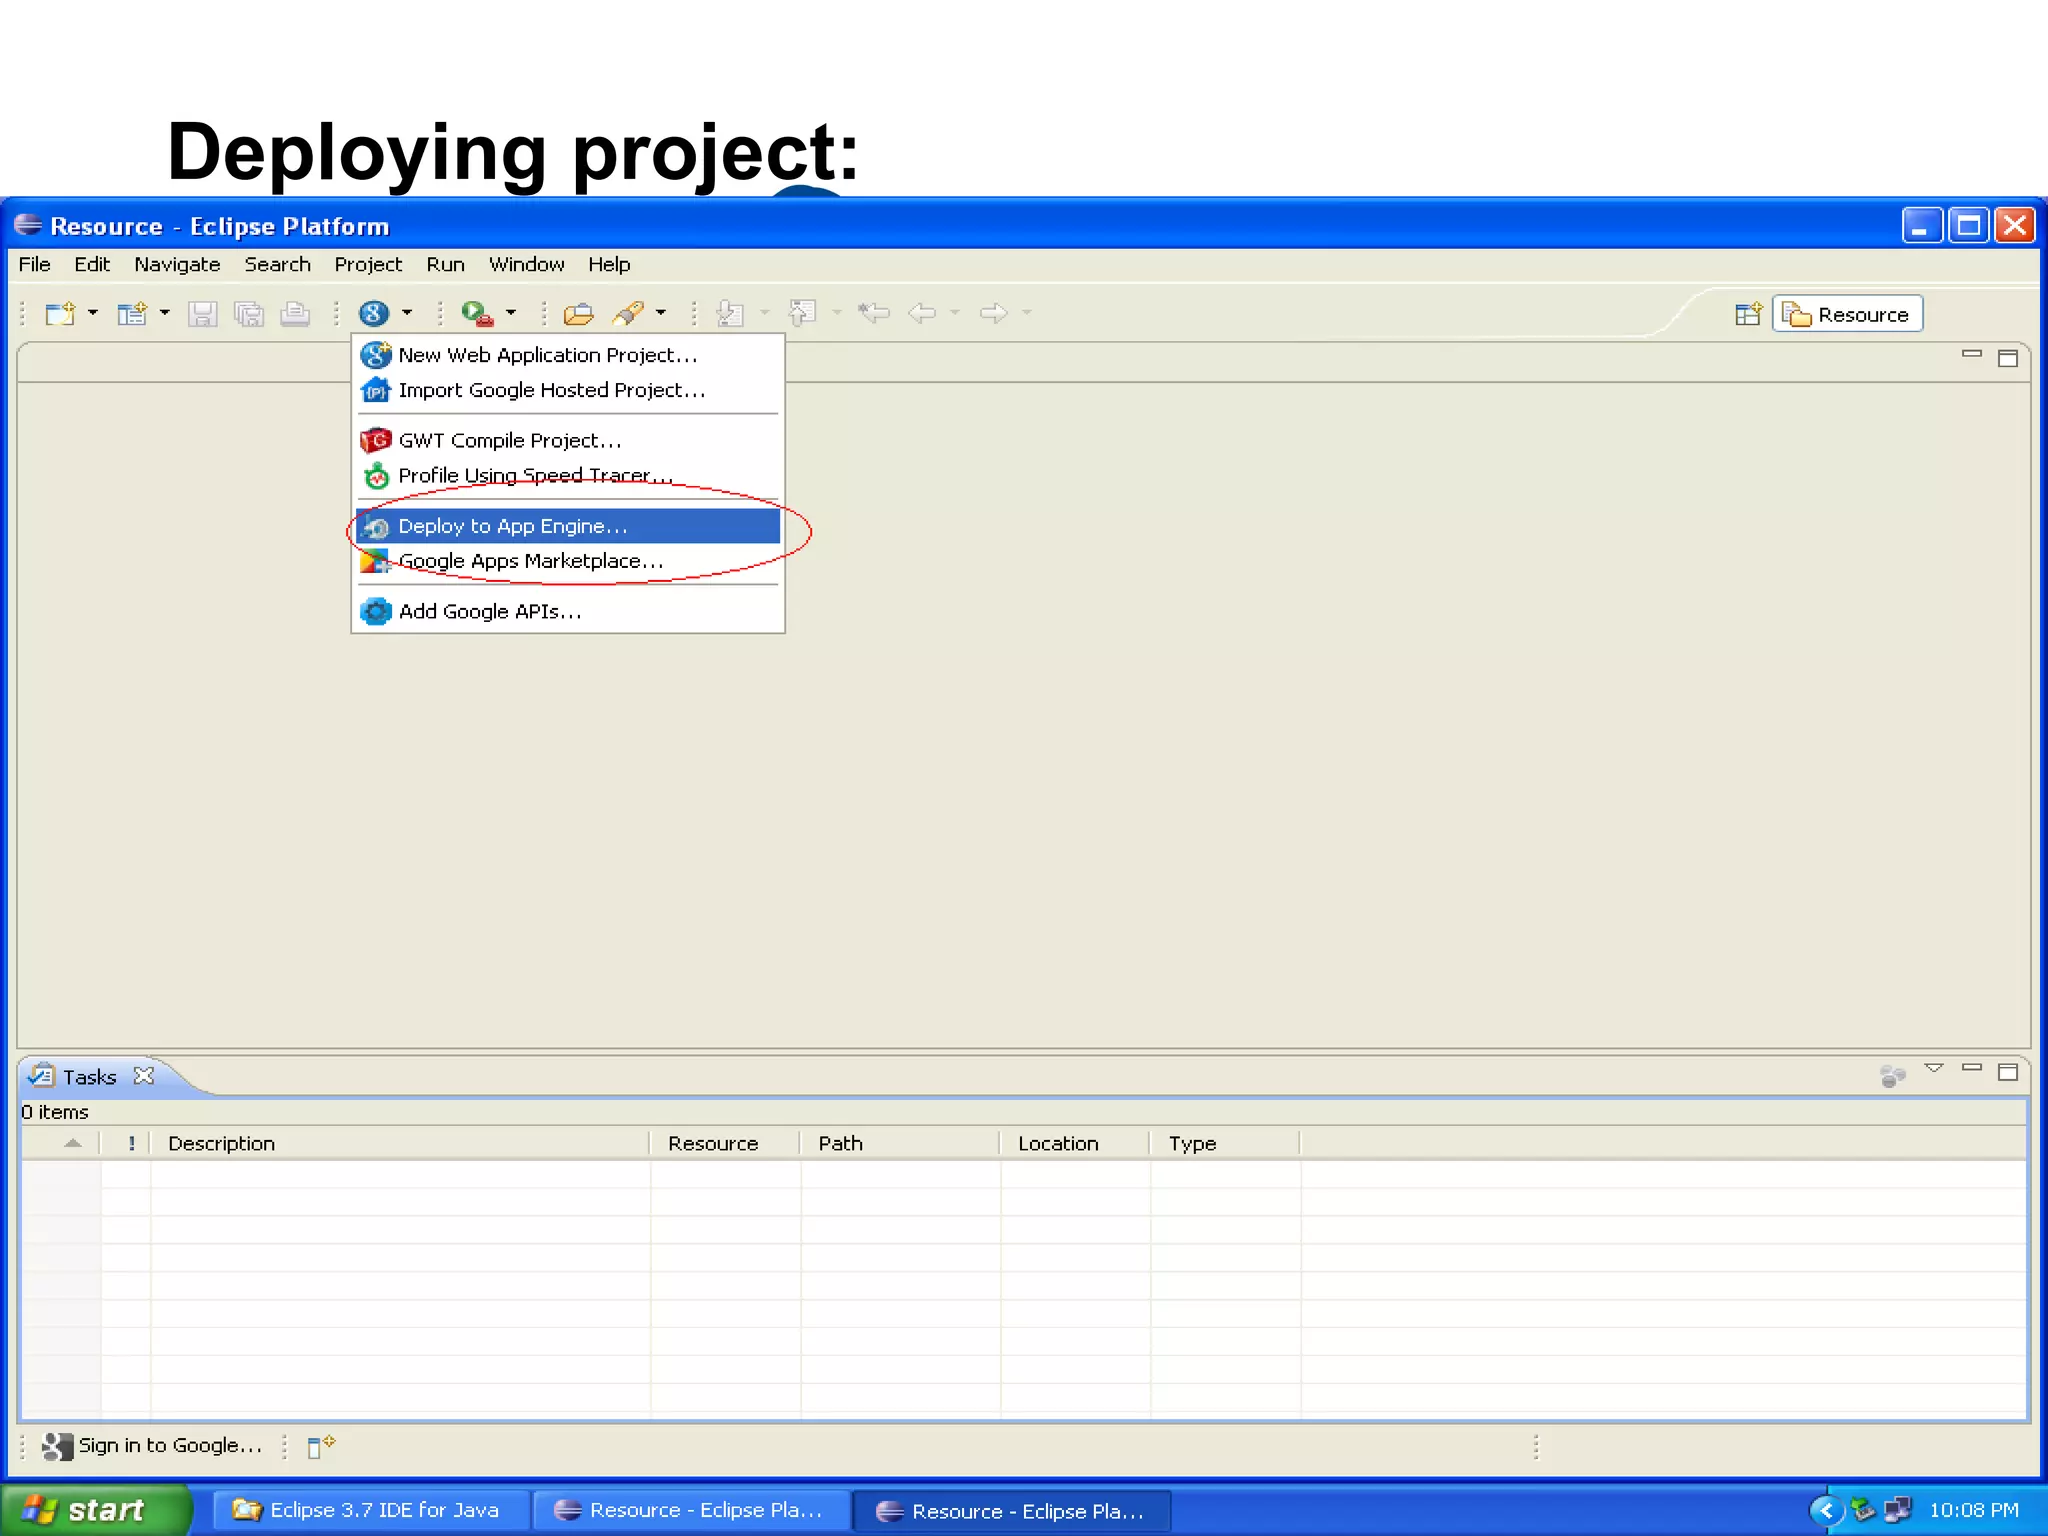This screenshot has width=2048, height=1536.
Task: Choose Import Google Hosted Project
Action: pos(568,390)
